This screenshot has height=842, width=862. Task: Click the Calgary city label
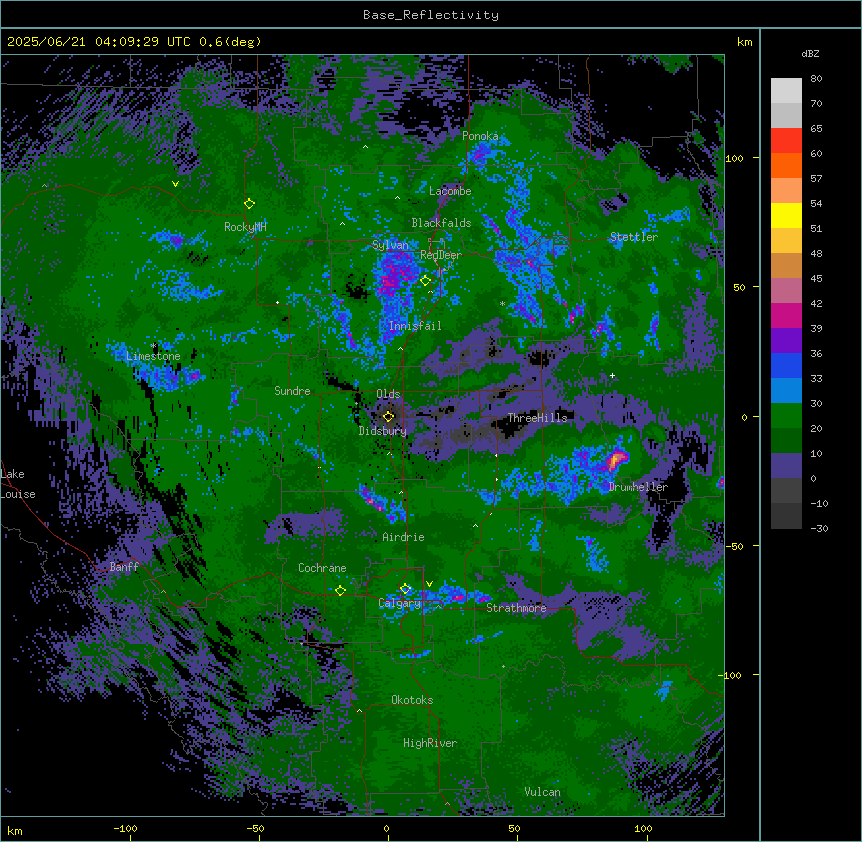tap(400, 603)
